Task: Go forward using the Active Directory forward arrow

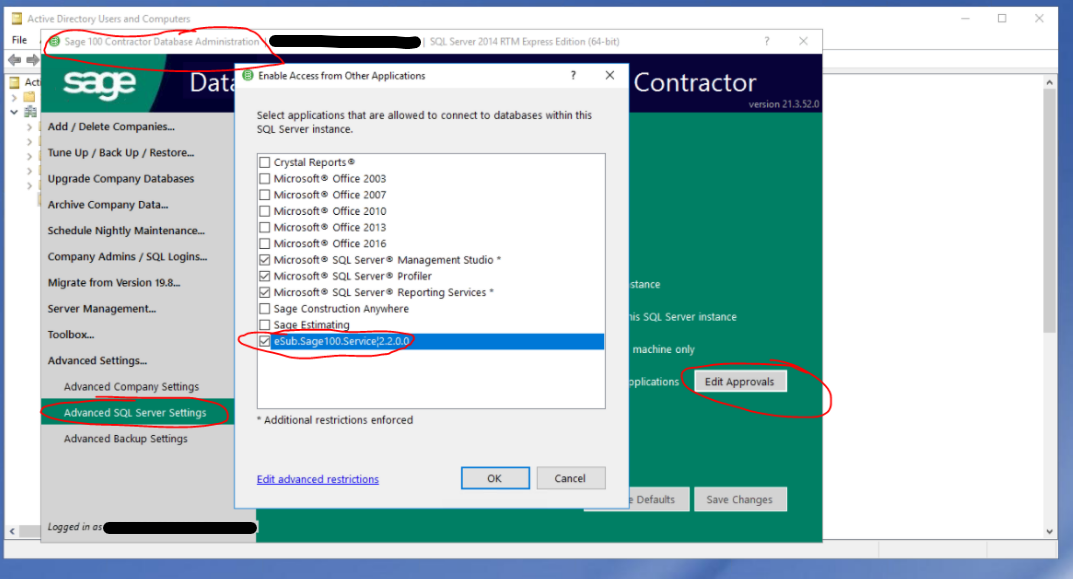Action: point(32,60)
